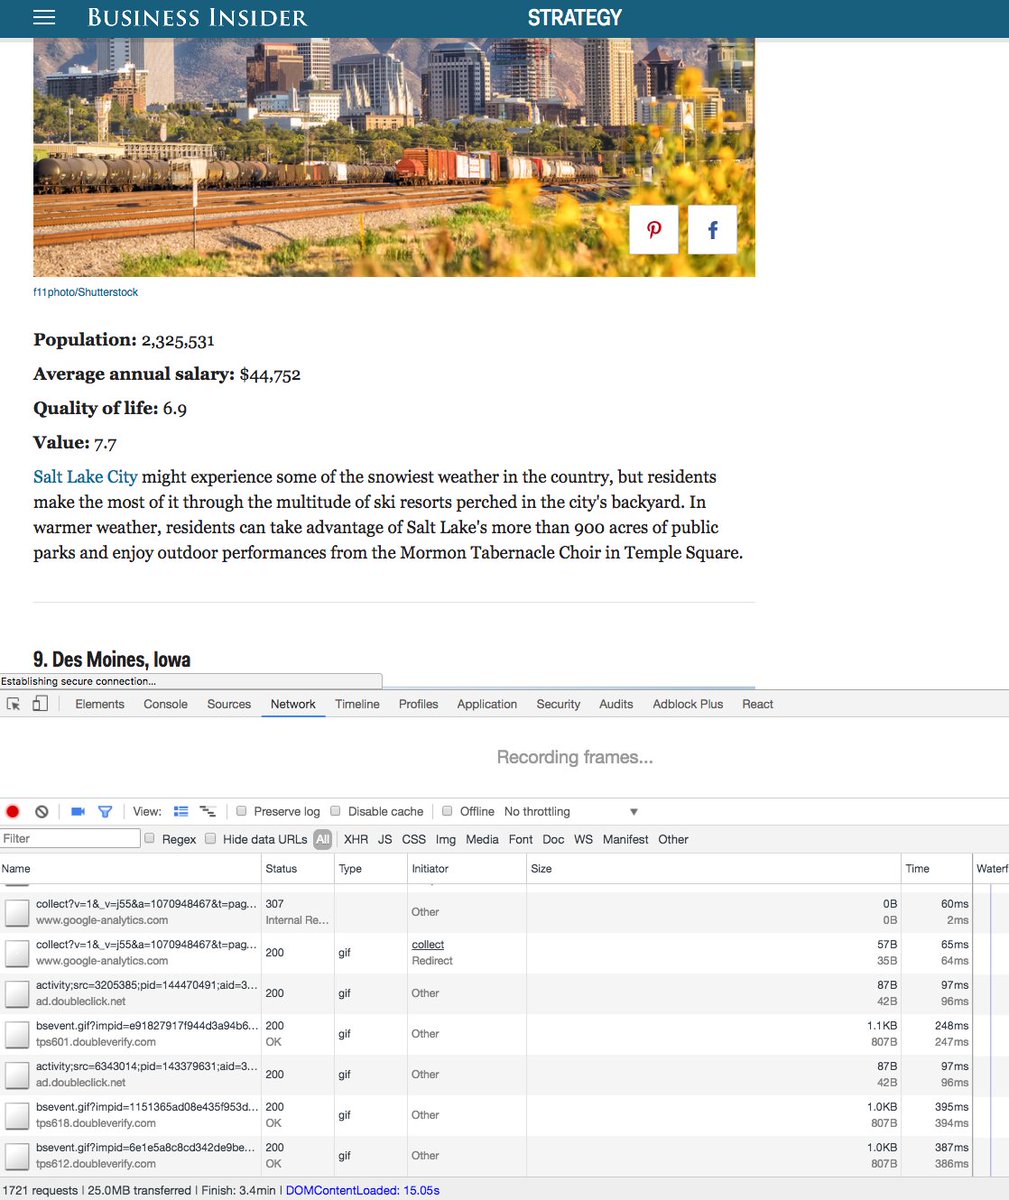Select the All filter type
This screenshot has height=1200, width=1009.
pyautogui.click(x=322, y=840)
